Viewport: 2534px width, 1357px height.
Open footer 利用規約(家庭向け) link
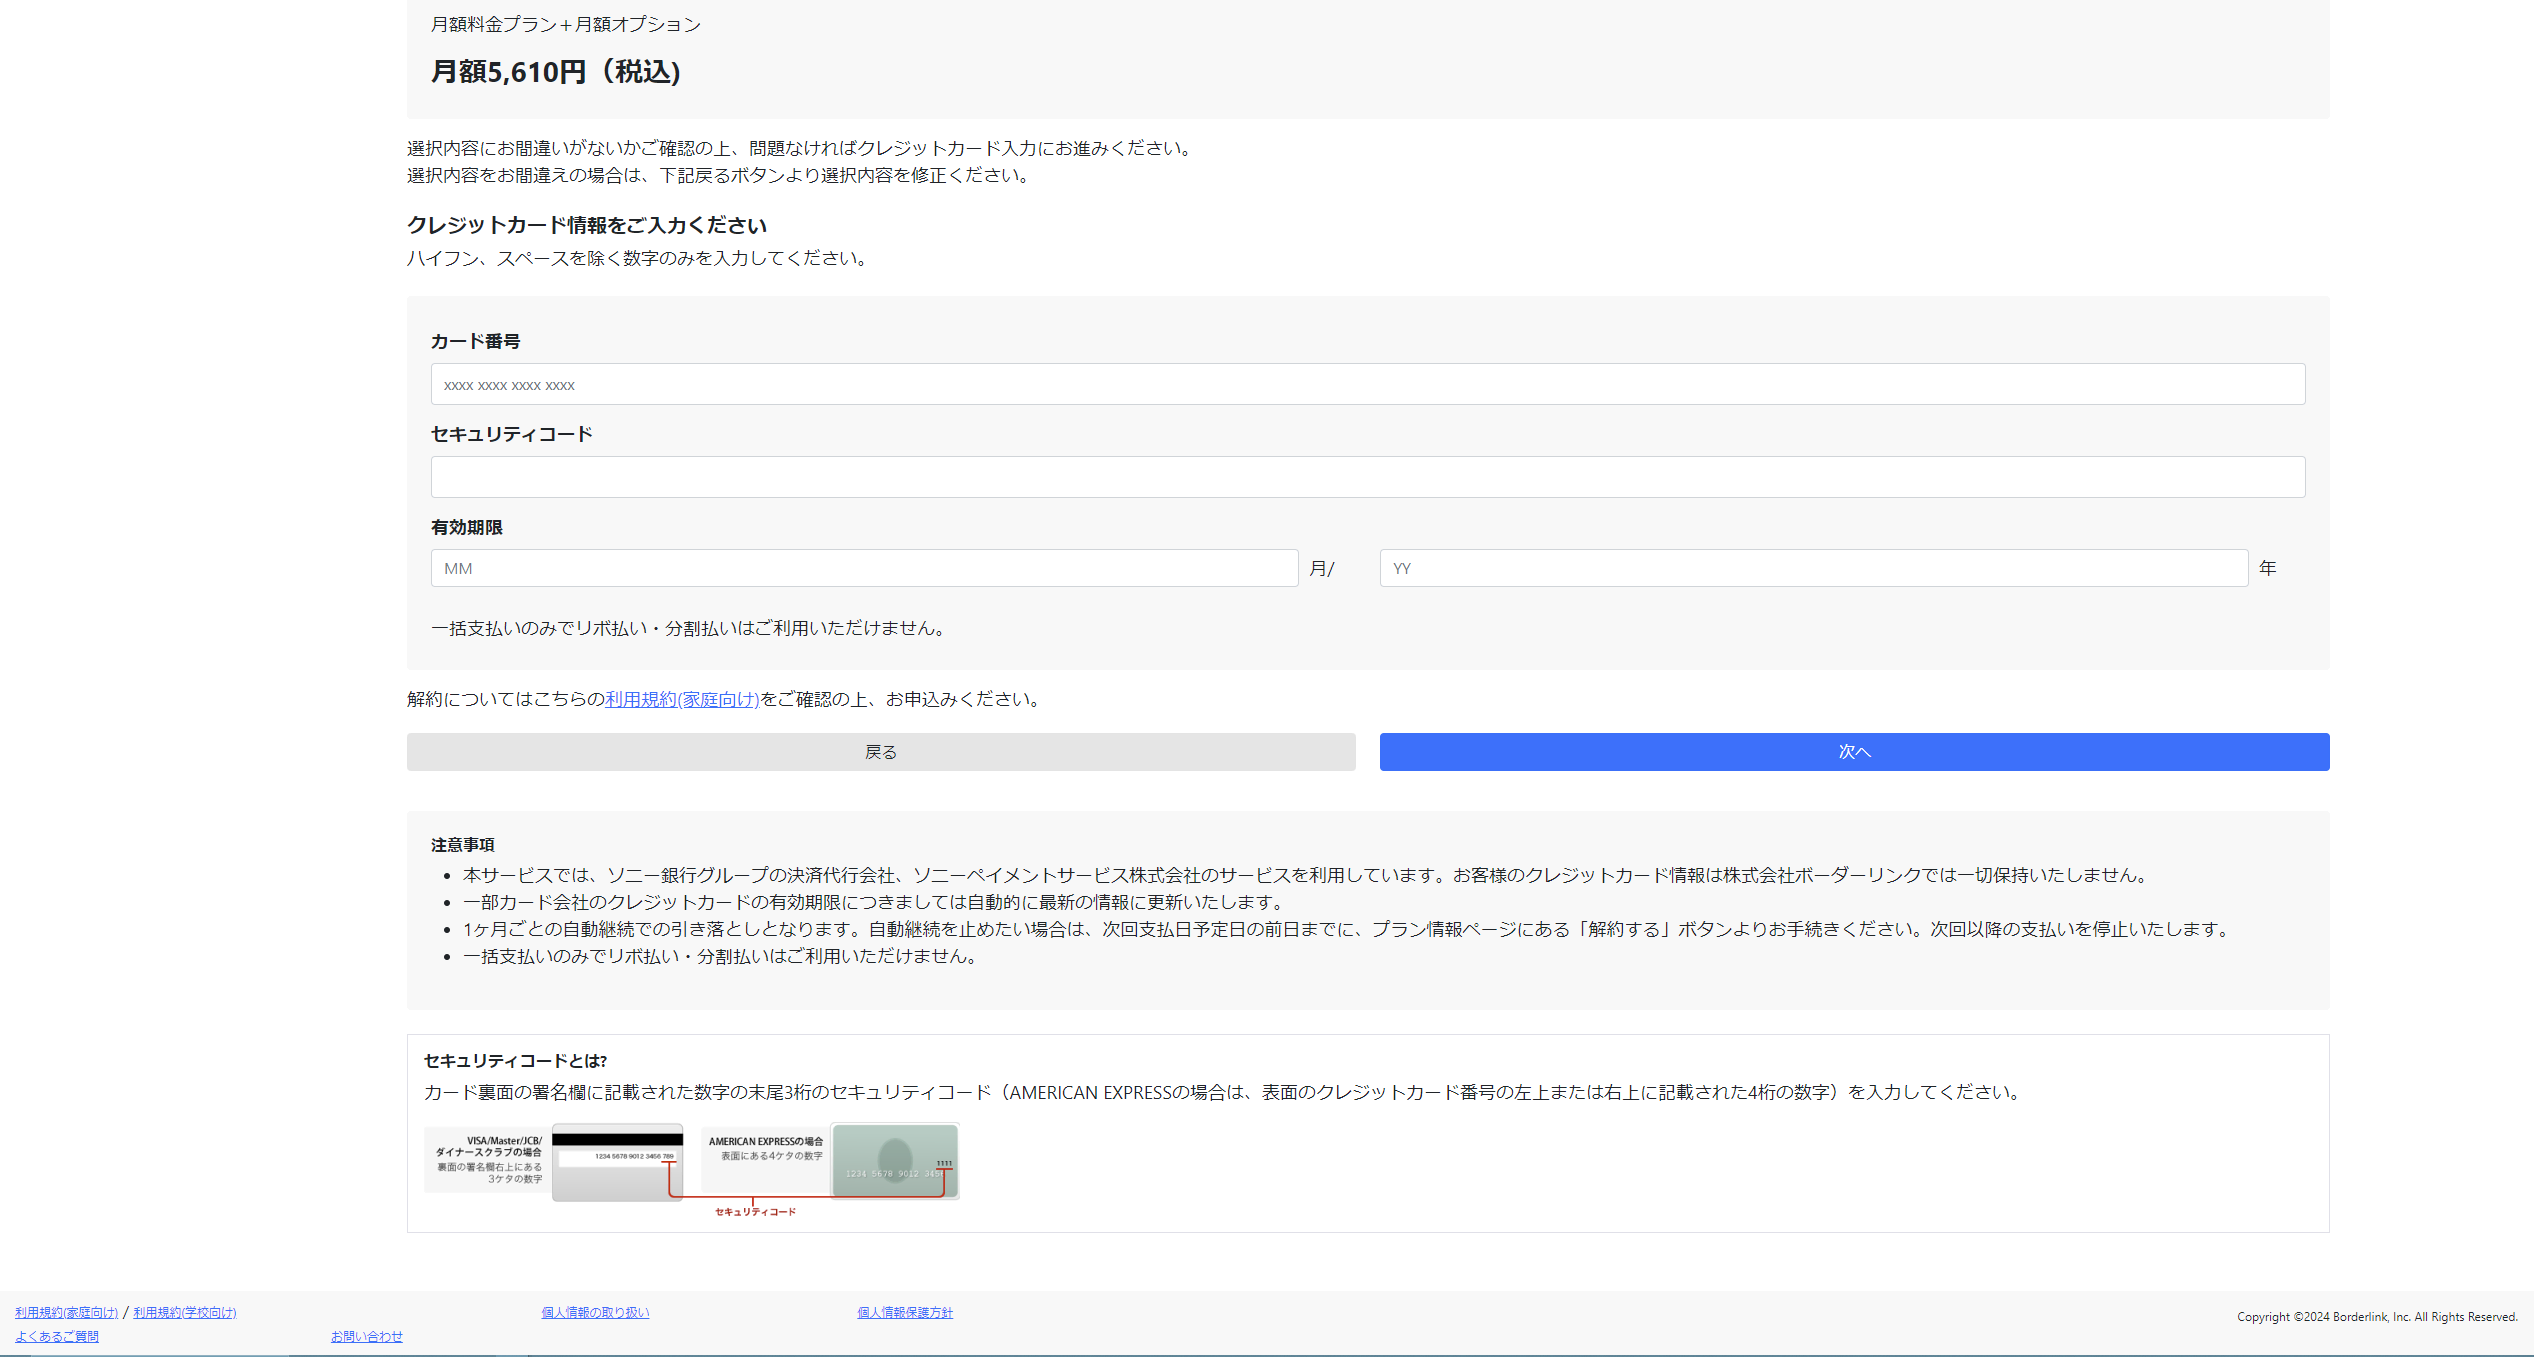coord(66,1312)
